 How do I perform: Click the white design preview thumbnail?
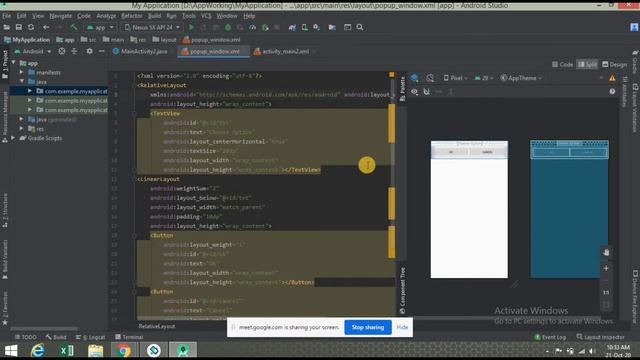click(x=469, y=209)
